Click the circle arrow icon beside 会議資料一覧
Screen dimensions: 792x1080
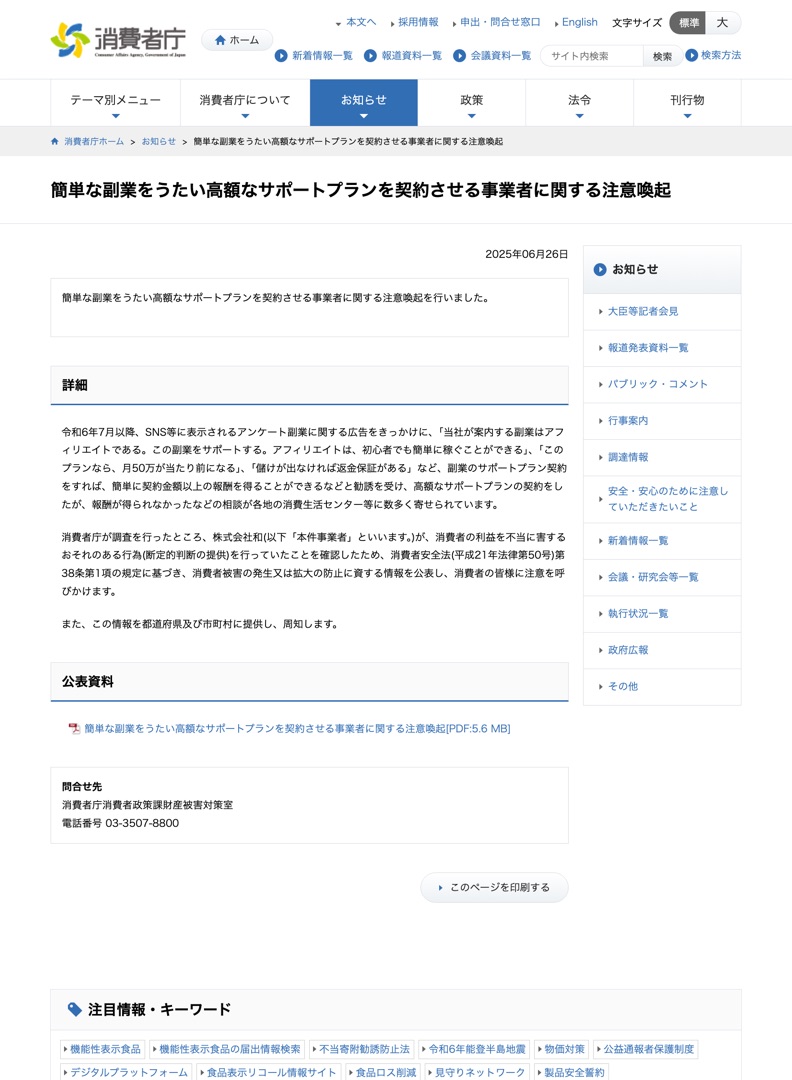coord(459,56)
